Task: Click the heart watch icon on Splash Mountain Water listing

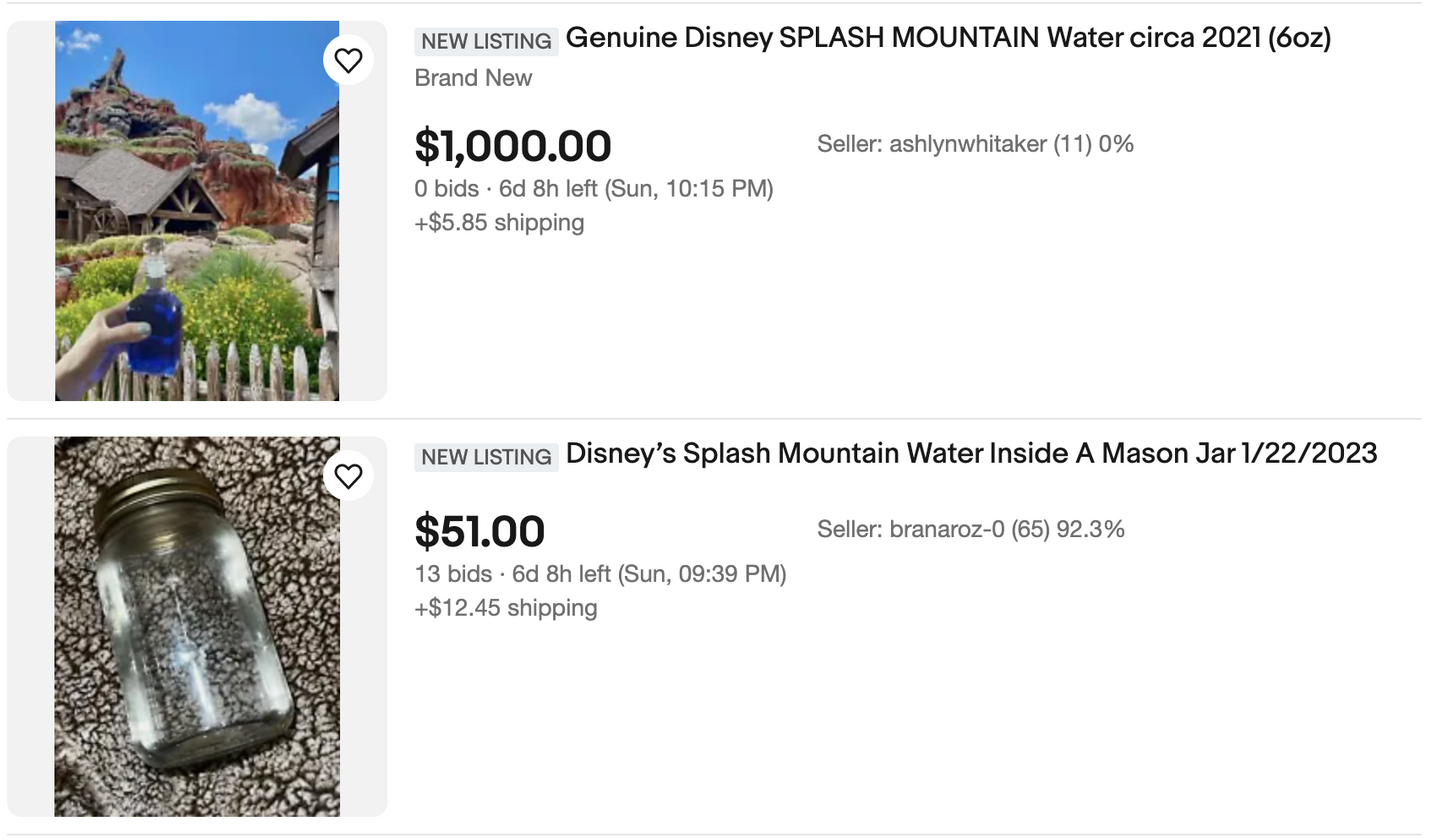Action: click(x=348, y=59)
